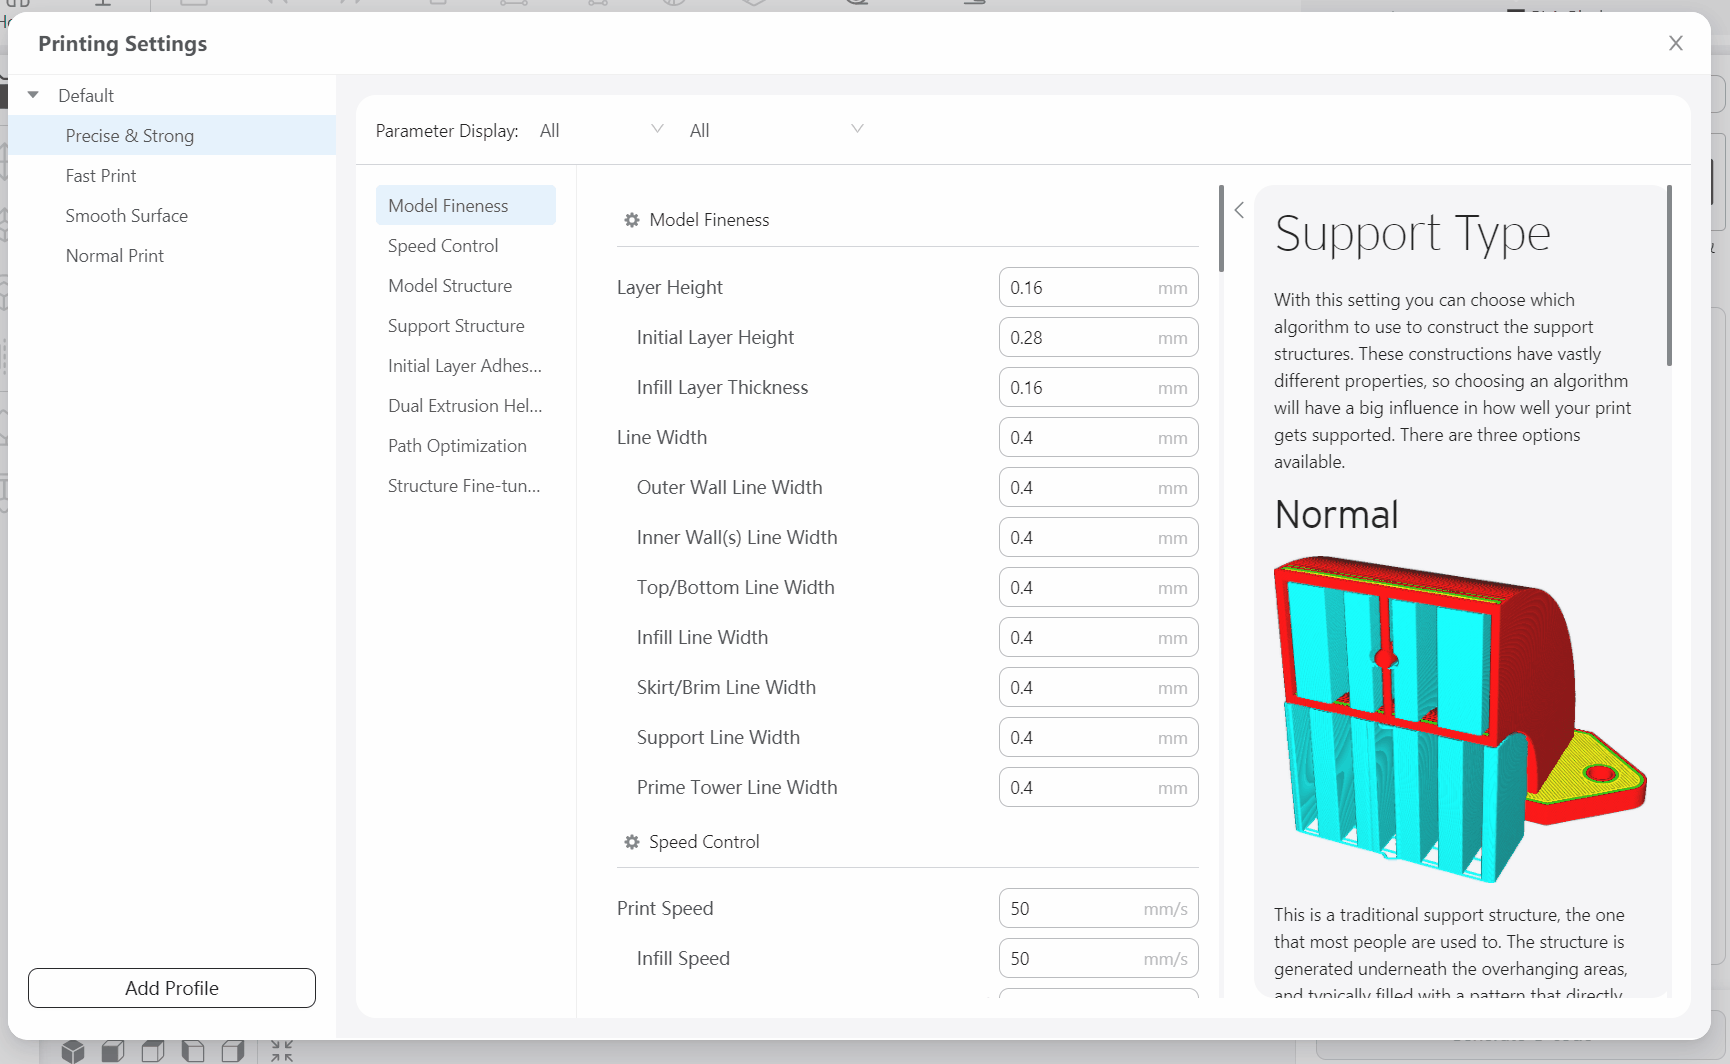Edit the Inner Wall(s) Line Width field
Viewport: 1730px width, 1064px height.
1099,537
